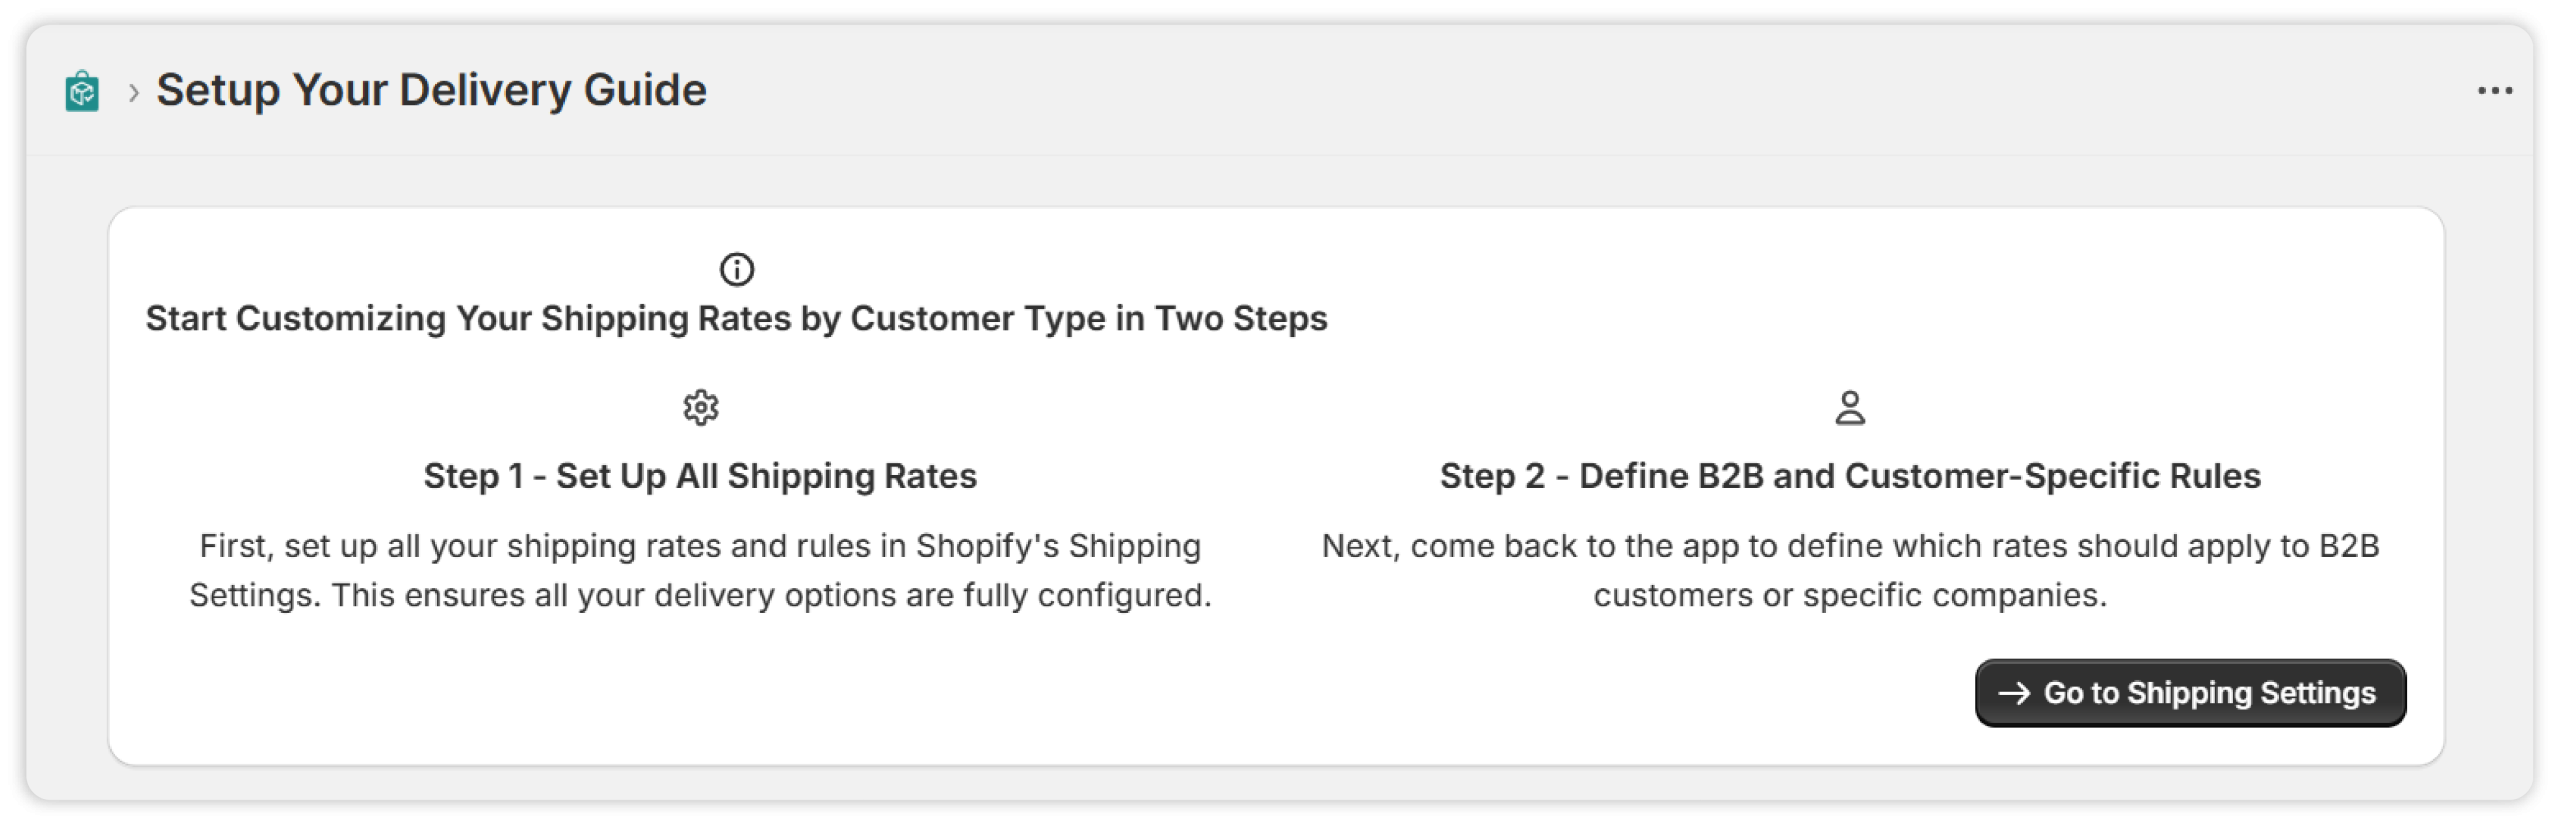Click the breadcrumb chevron beside the app icon
This screenshot has height=825, width=2560.
(133, 93)
